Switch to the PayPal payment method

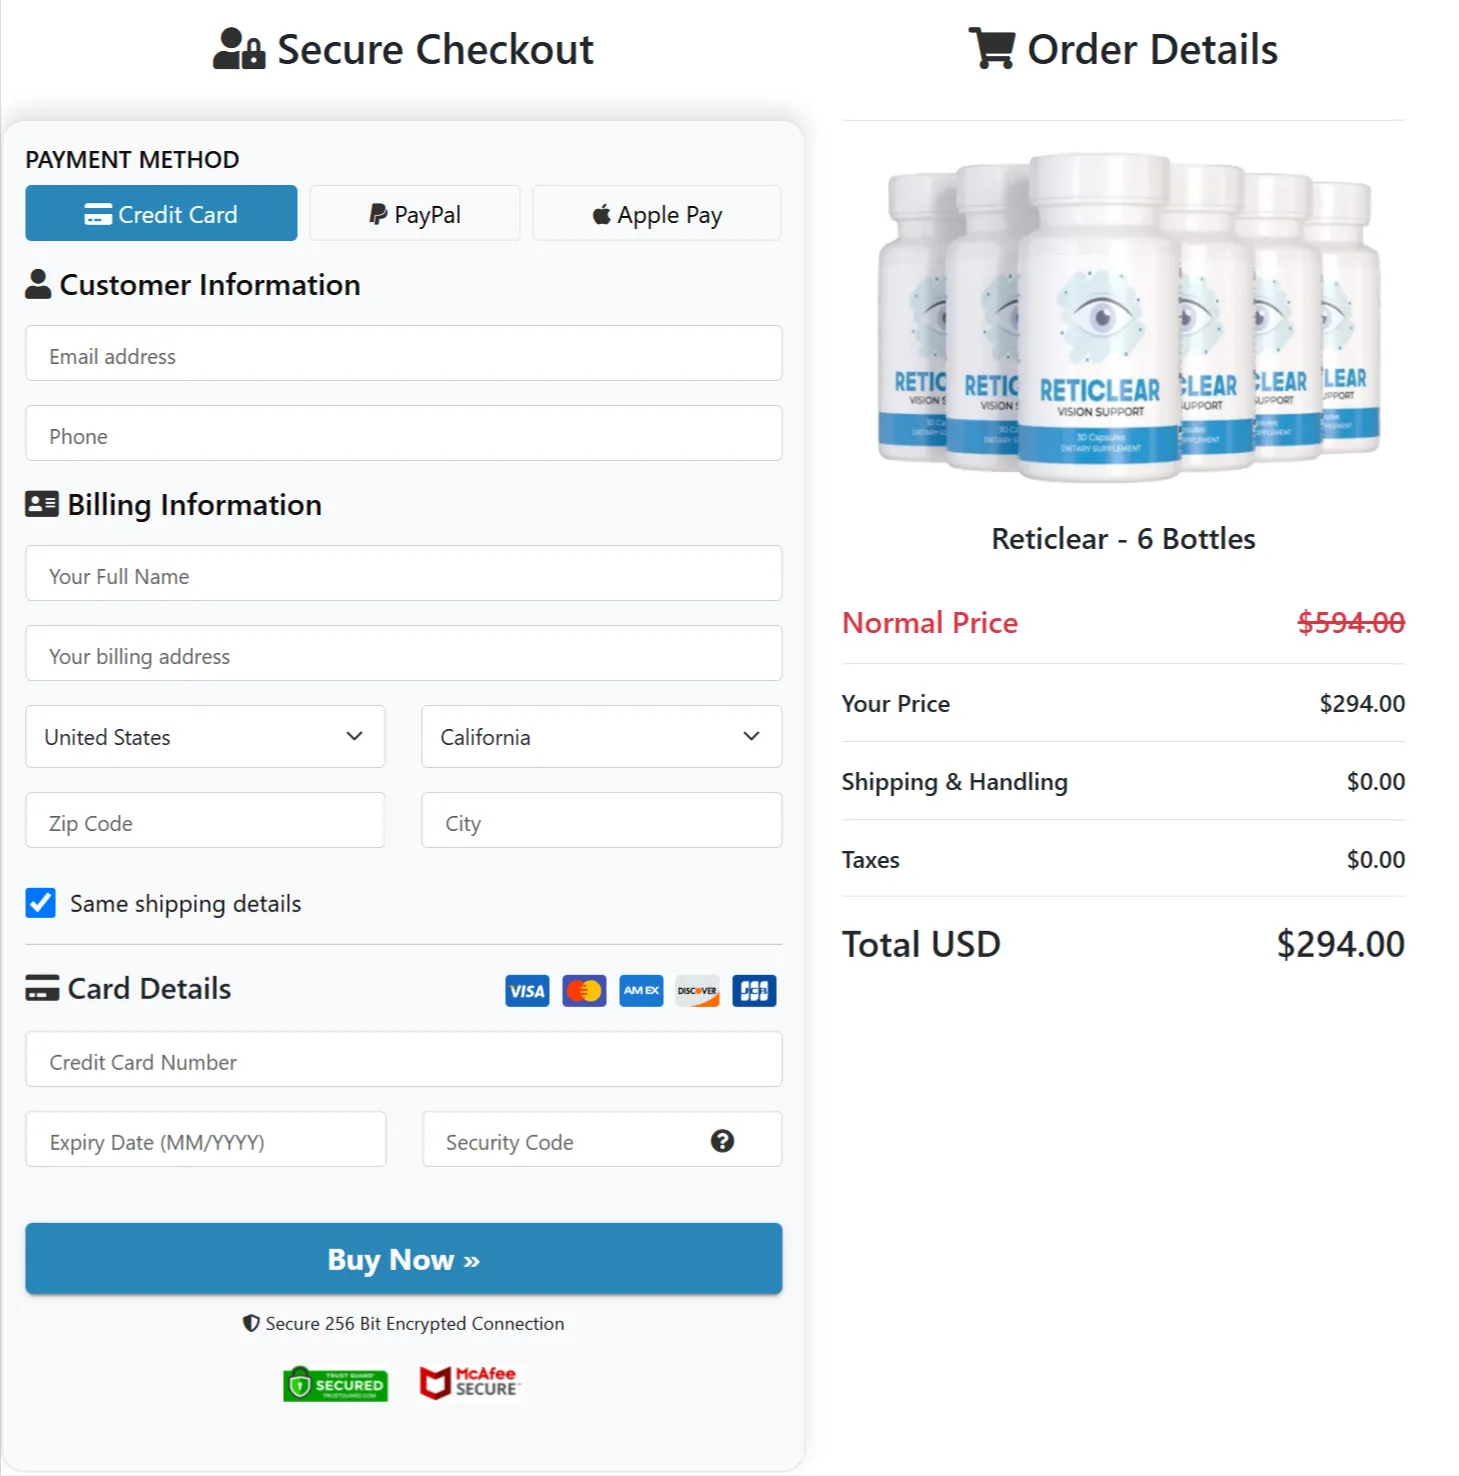pyautogui.click(x=415, y=213)
